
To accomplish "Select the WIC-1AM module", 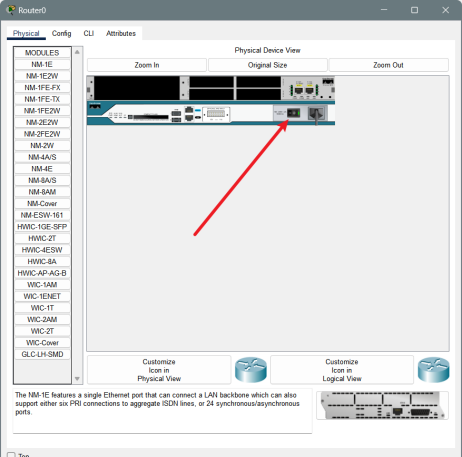I will pos(42,285).
